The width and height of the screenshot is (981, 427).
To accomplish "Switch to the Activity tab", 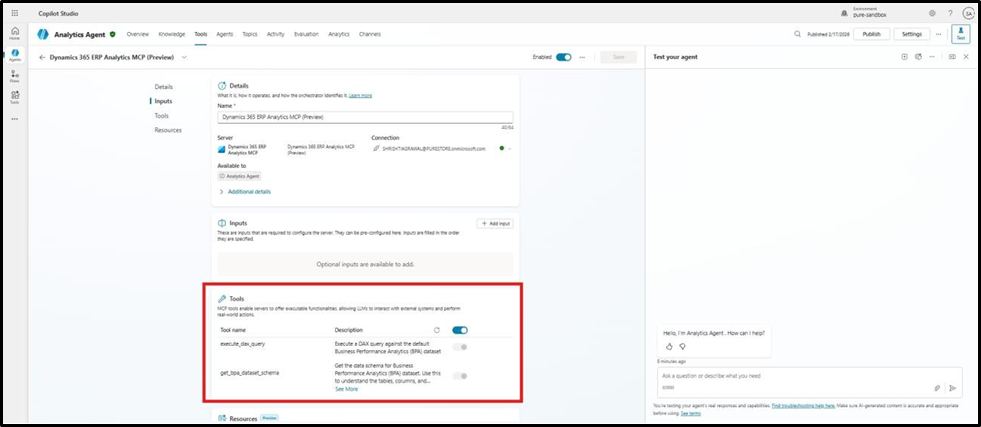I will pos(276,34).
